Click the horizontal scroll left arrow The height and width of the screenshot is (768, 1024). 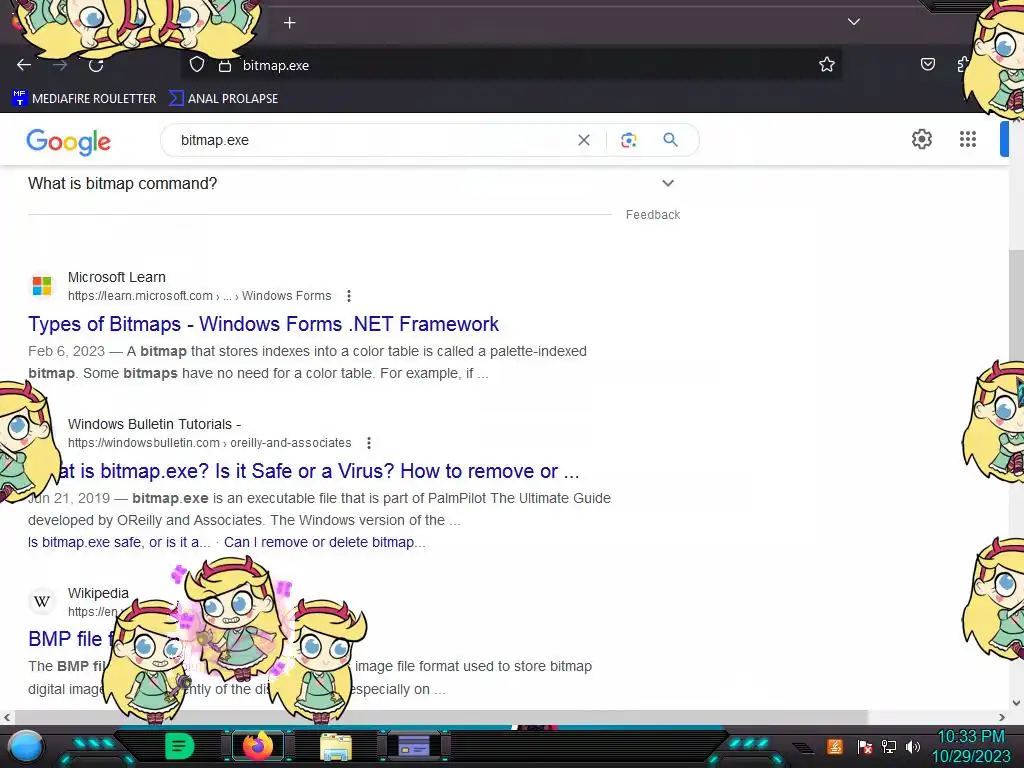click(x=7, y=717)
